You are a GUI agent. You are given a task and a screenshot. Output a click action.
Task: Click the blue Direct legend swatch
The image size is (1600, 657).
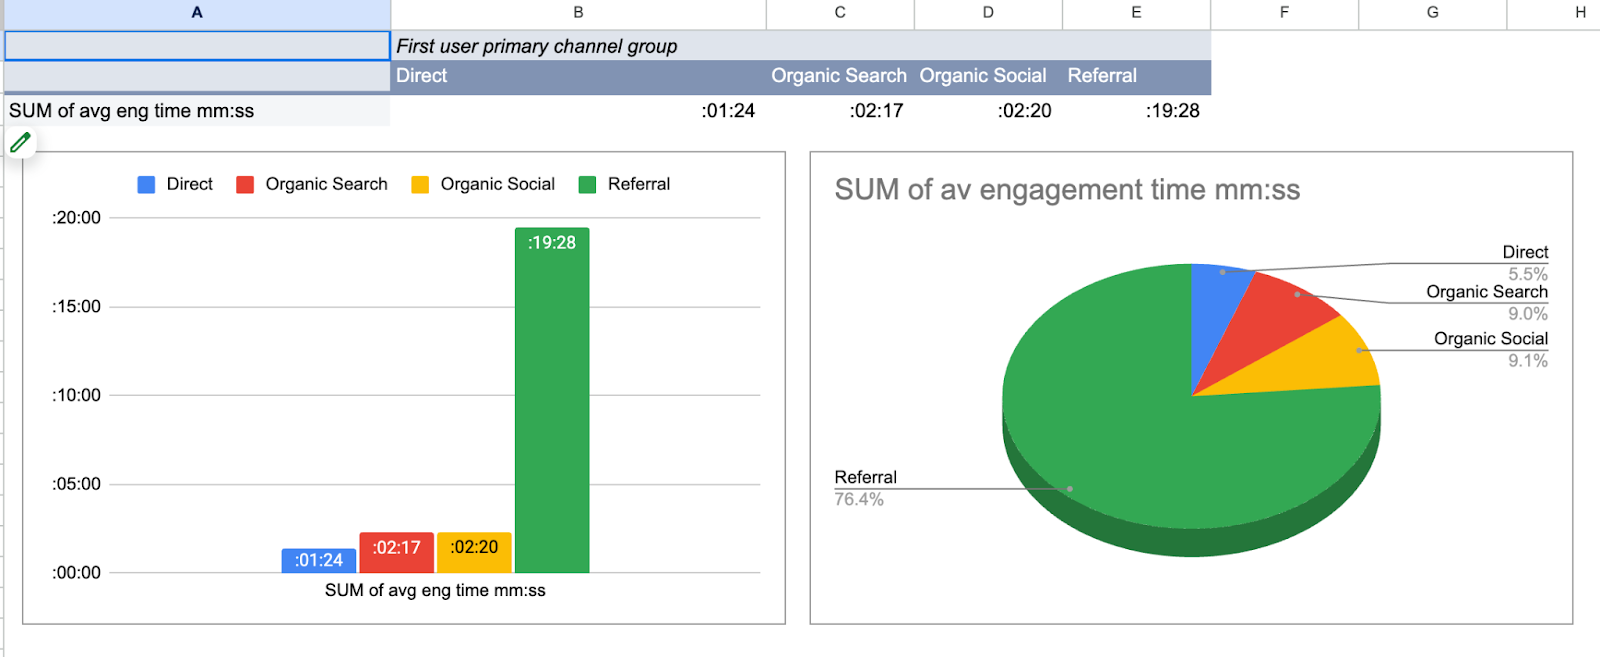(x=146, y=185)
